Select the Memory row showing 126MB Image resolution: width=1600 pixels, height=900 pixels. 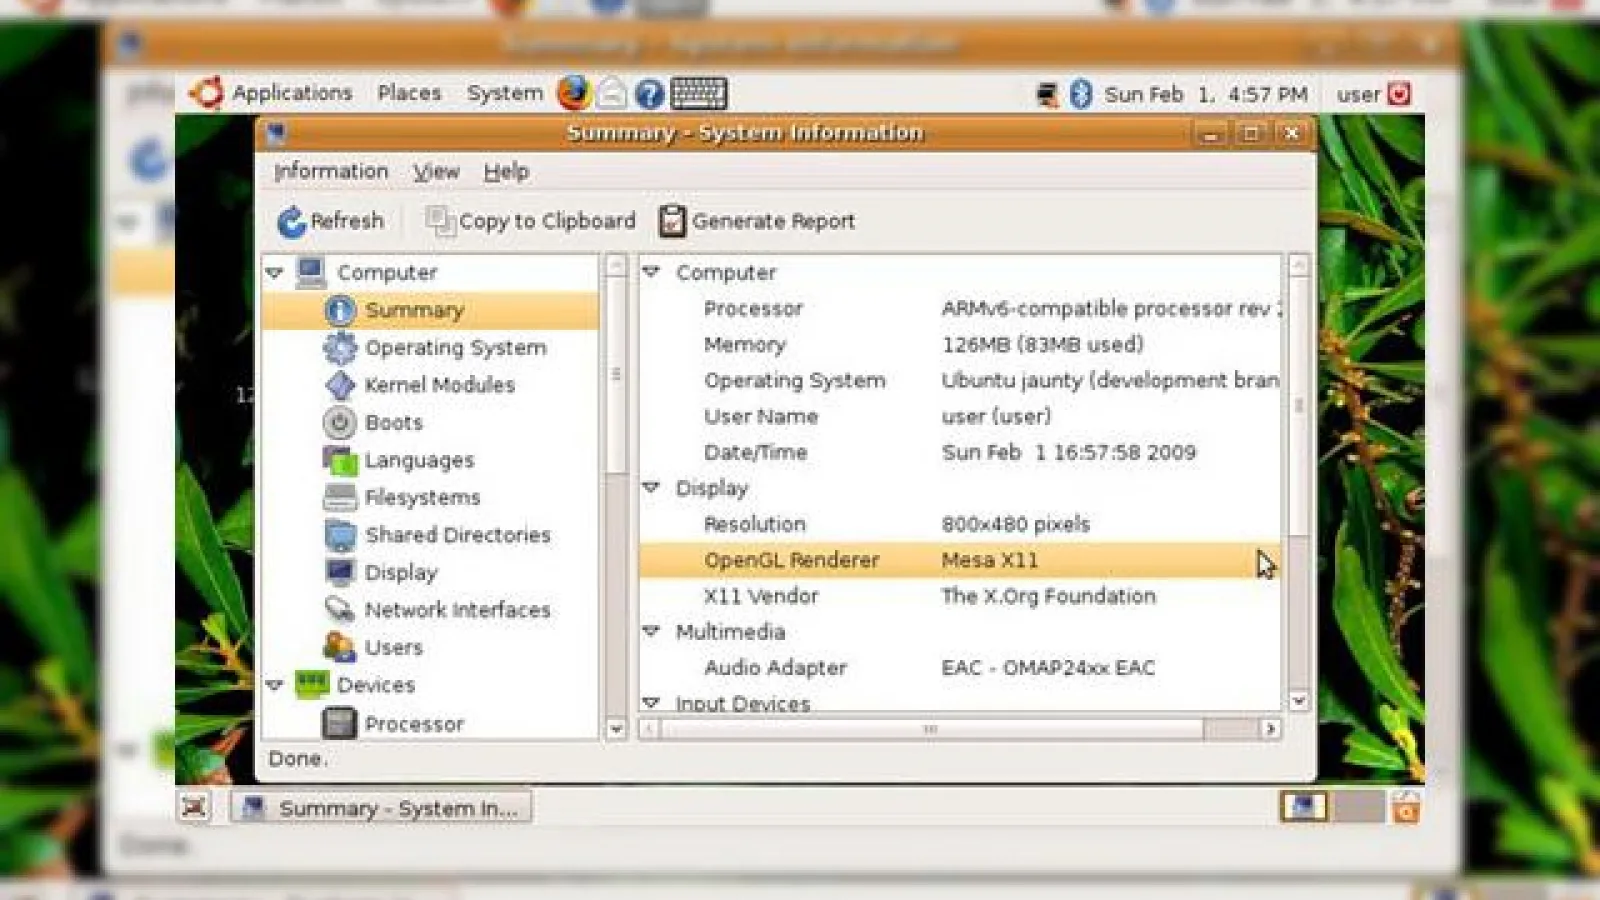[959, 344]
